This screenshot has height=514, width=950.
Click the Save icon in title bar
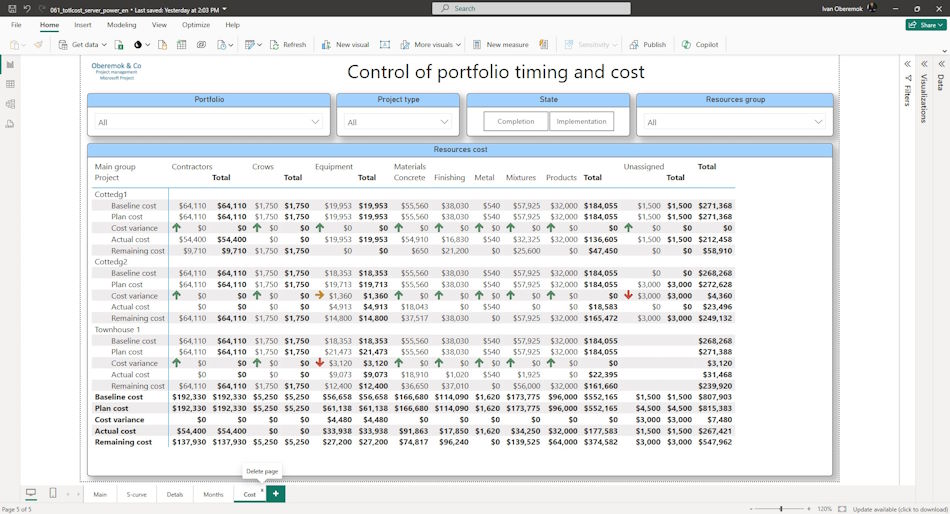[12, 8]
